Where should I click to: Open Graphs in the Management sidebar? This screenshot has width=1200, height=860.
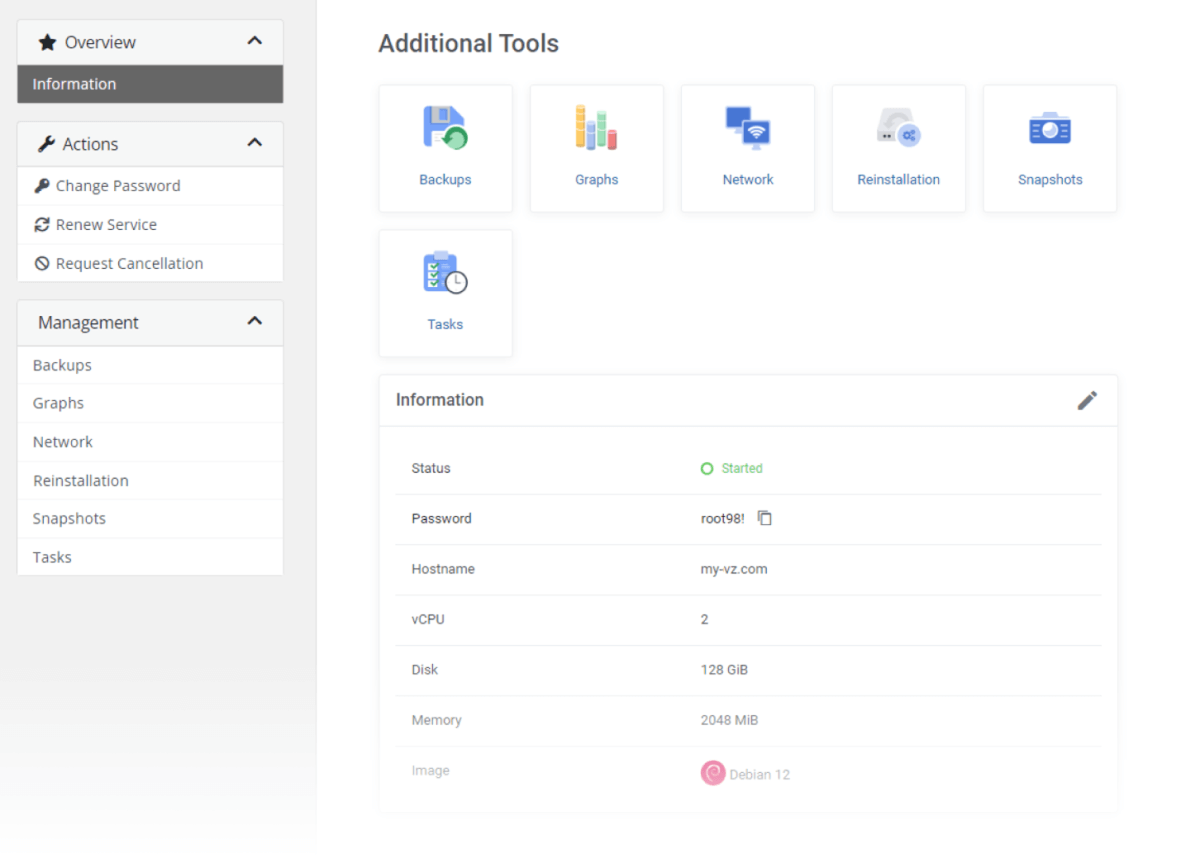click(150, 403)
